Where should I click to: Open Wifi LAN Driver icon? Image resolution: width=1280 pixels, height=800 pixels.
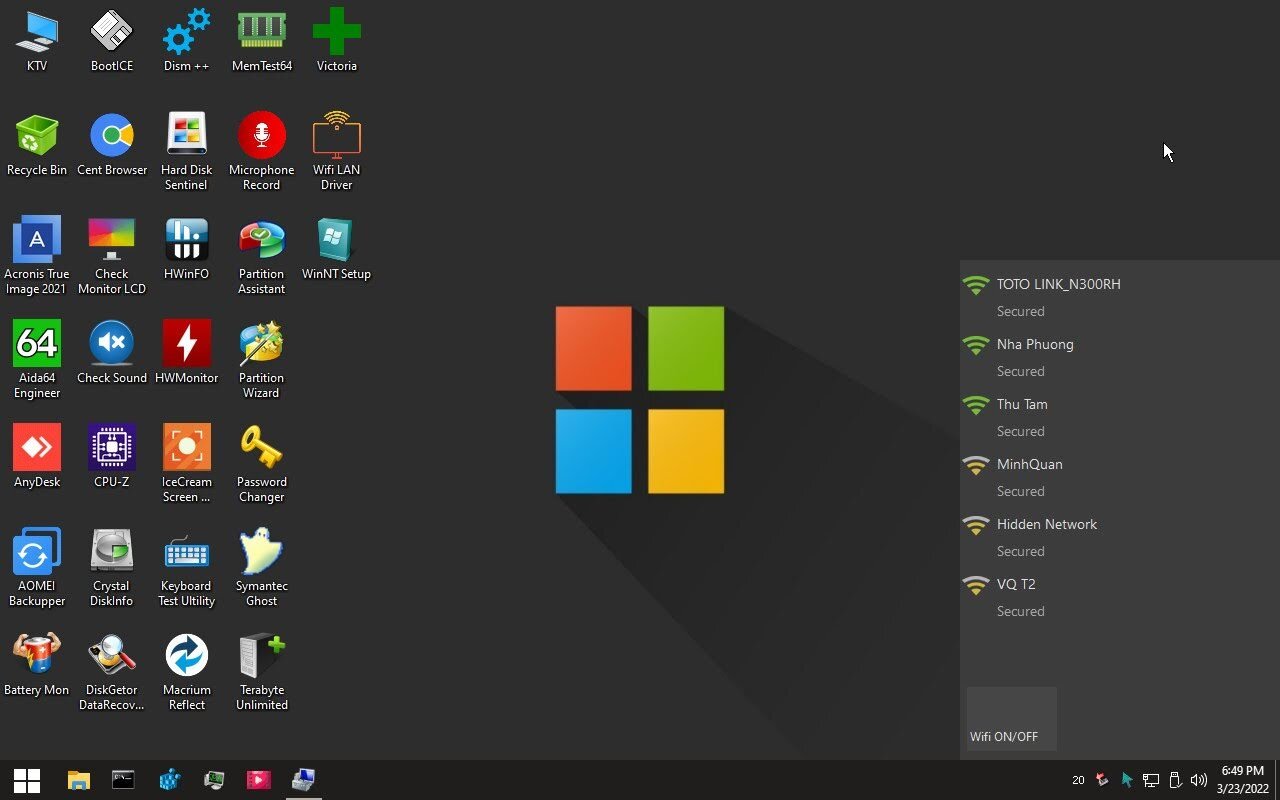337,151
